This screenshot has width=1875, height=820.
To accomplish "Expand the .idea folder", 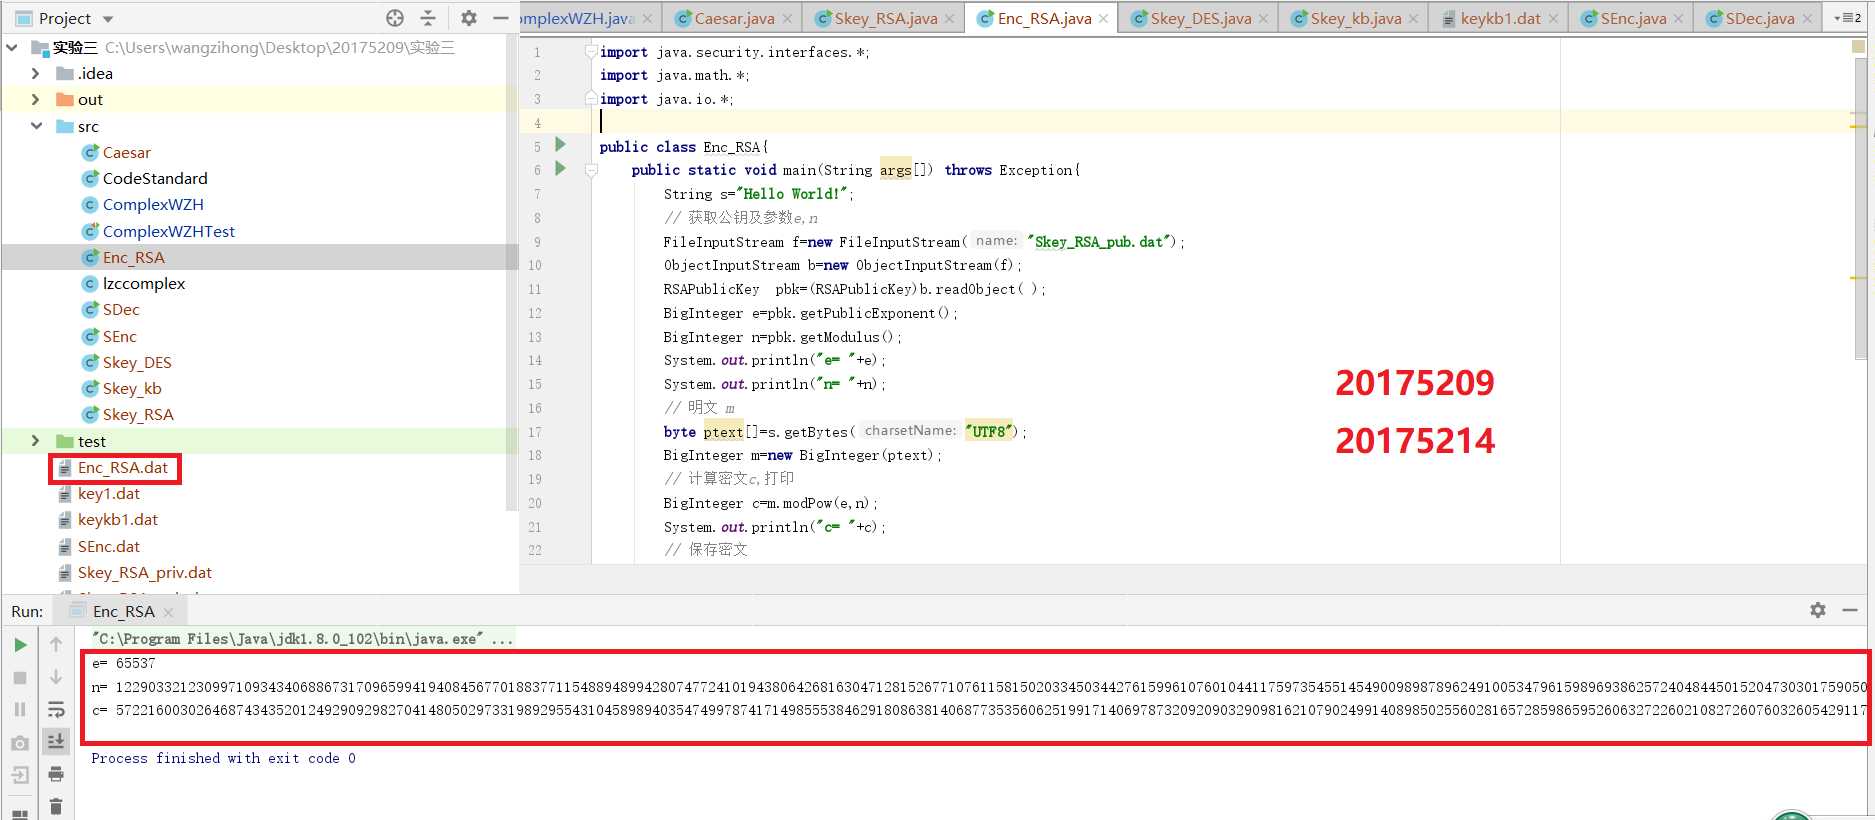I will (x=36, y=73).
